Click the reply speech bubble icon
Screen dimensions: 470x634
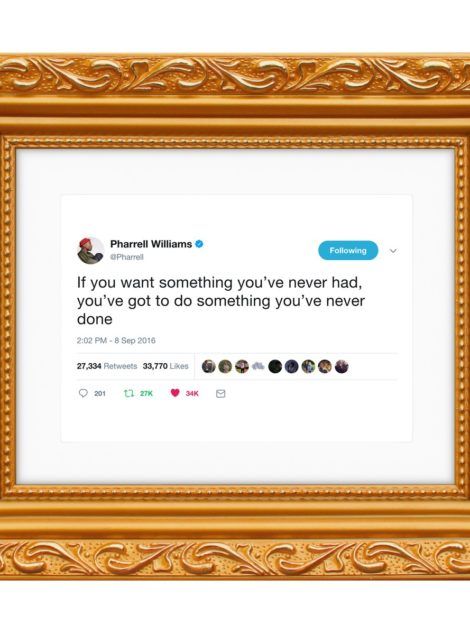(x=83, y=393)
